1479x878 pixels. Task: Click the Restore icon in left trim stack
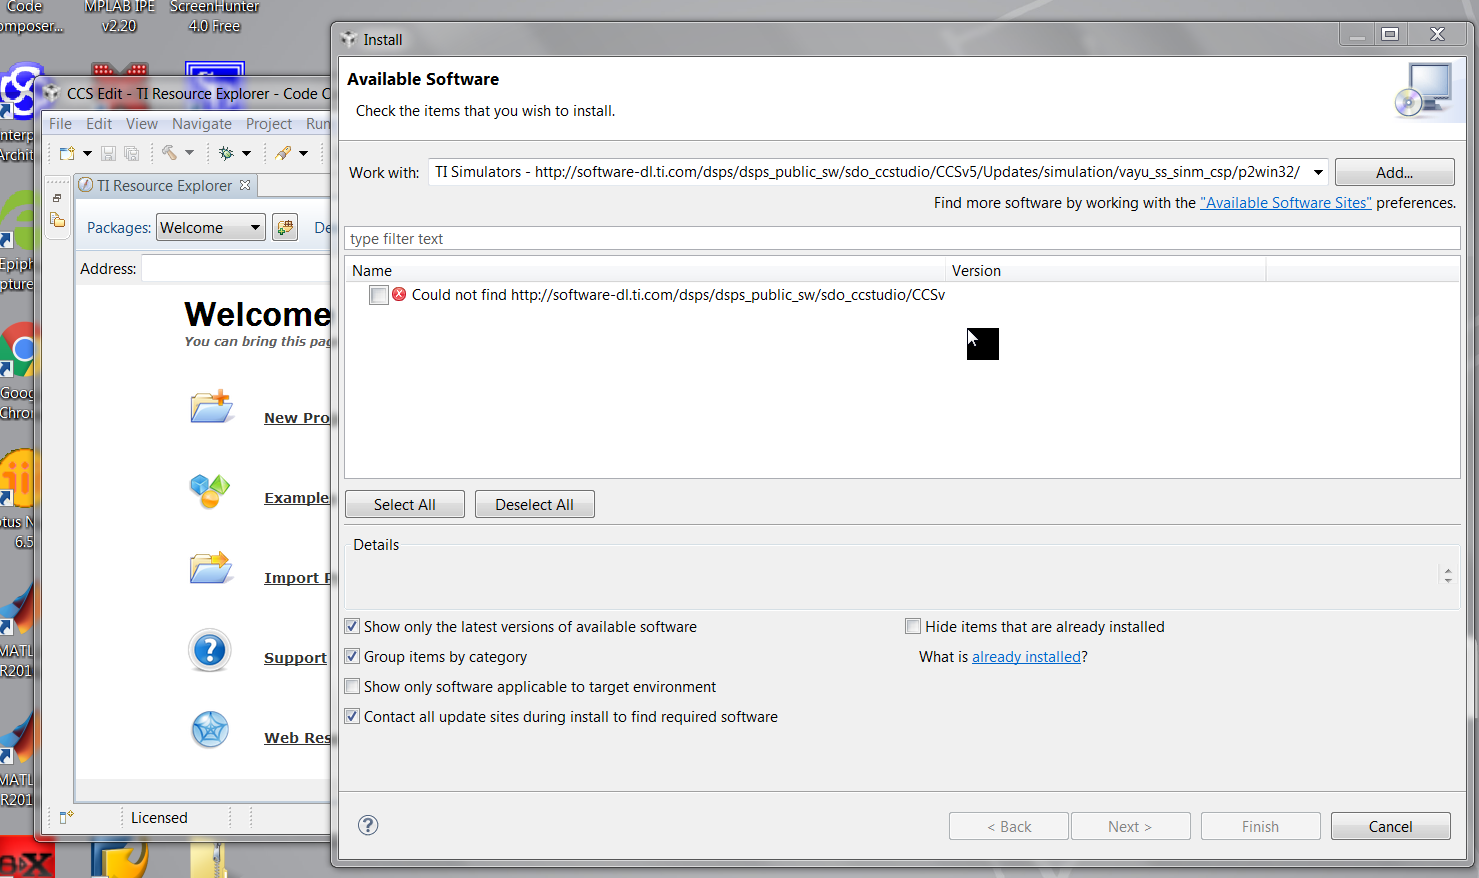coord(57,198)
